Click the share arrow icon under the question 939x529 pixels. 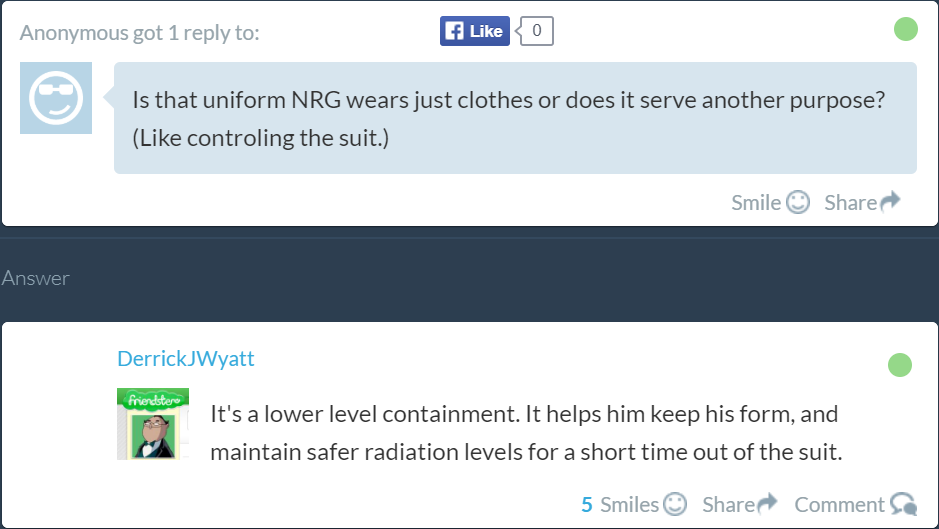pos(890,202)
